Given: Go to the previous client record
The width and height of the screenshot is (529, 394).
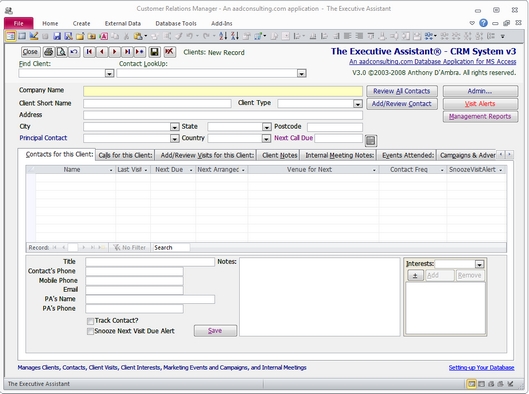Looking at the screenshot, I should 102,52.
